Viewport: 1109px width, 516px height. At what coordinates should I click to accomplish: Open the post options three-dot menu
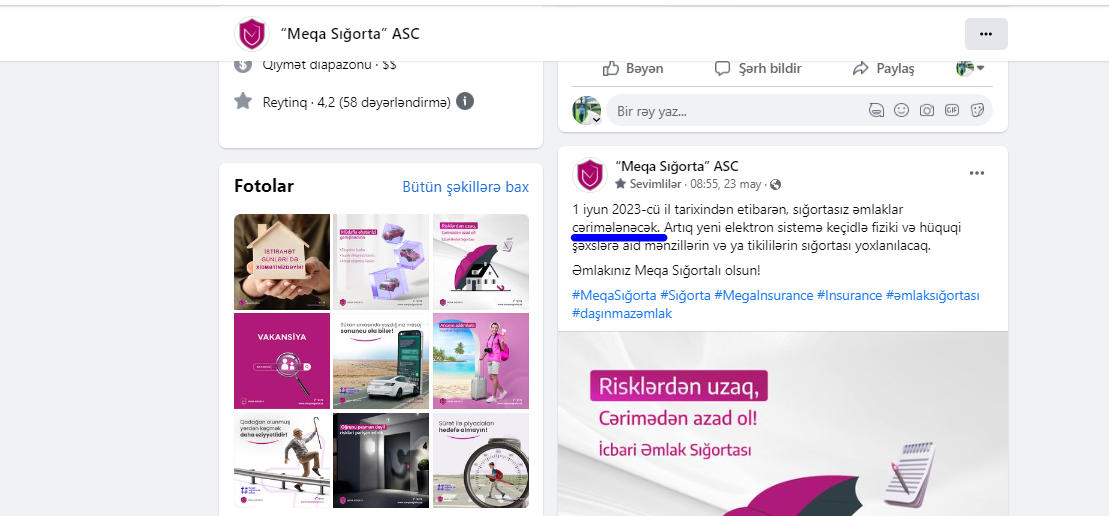pyautogui.click(x=977, y=173)
